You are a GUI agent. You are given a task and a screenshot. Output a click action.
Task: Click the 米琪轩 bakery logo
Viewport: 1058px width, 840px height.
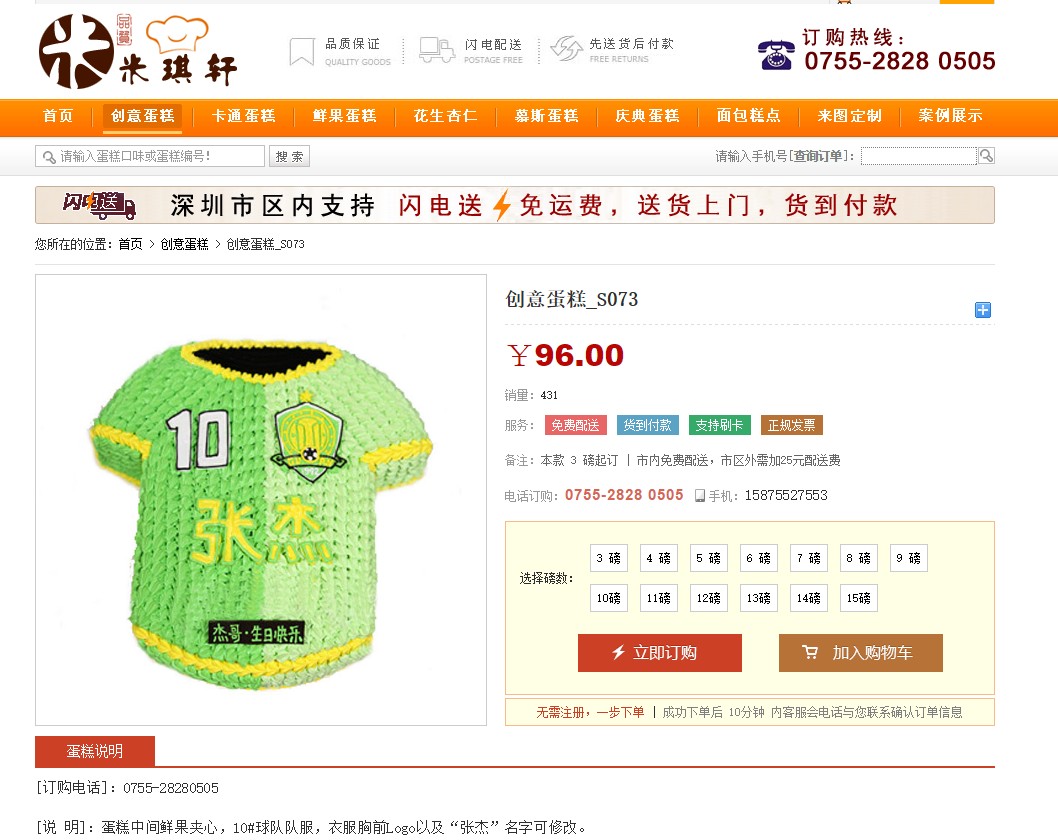tap(138, 51)
